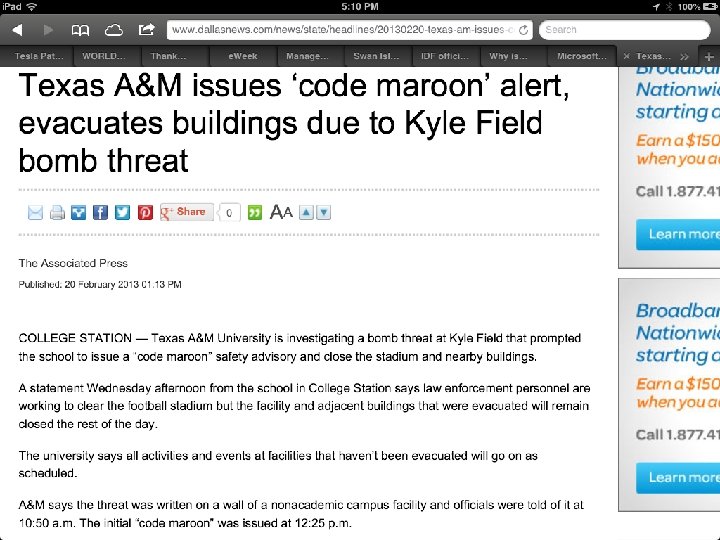Click the Google+ Share button

(x=187, y=212)
